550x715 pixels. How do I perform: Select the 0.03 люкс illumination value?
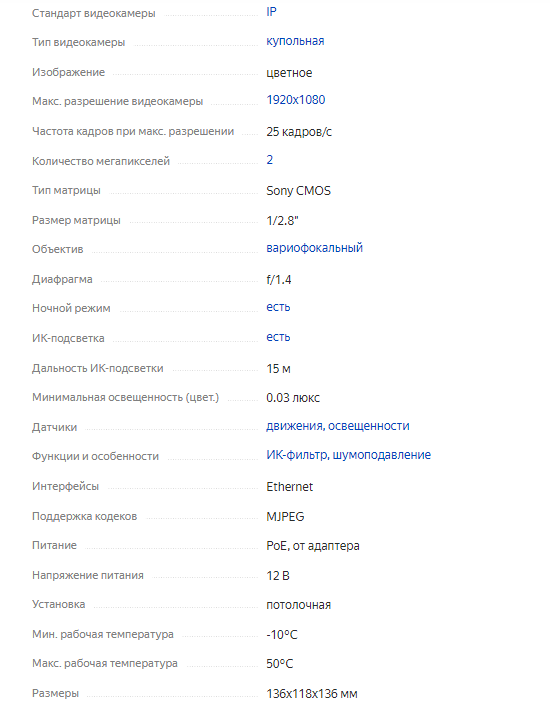293,398
